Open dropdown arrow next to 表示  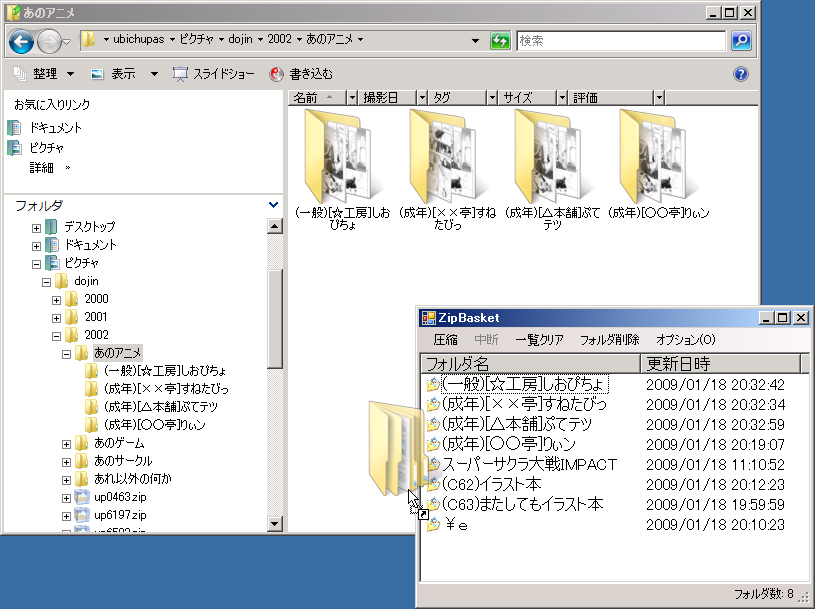click(x=154, y=74)
